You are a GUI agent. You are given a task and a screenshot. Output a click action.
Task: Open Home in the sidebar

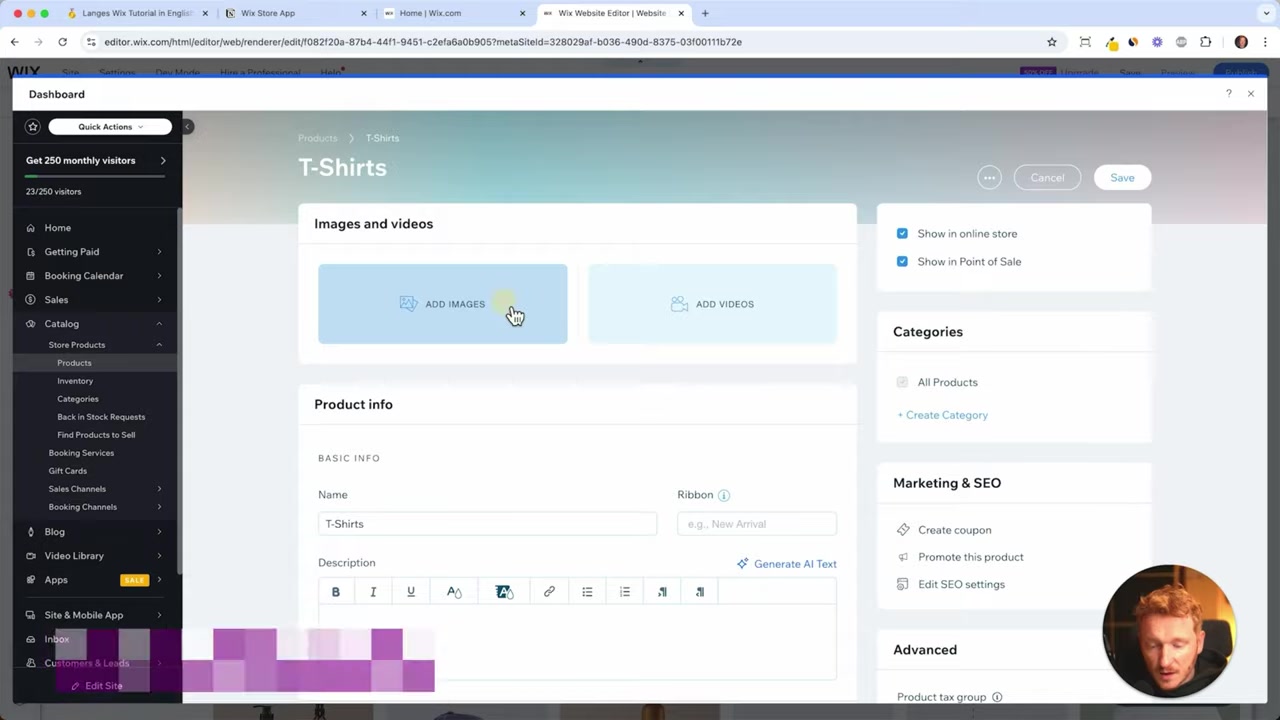pyautogui.click(x=58, y=228)
